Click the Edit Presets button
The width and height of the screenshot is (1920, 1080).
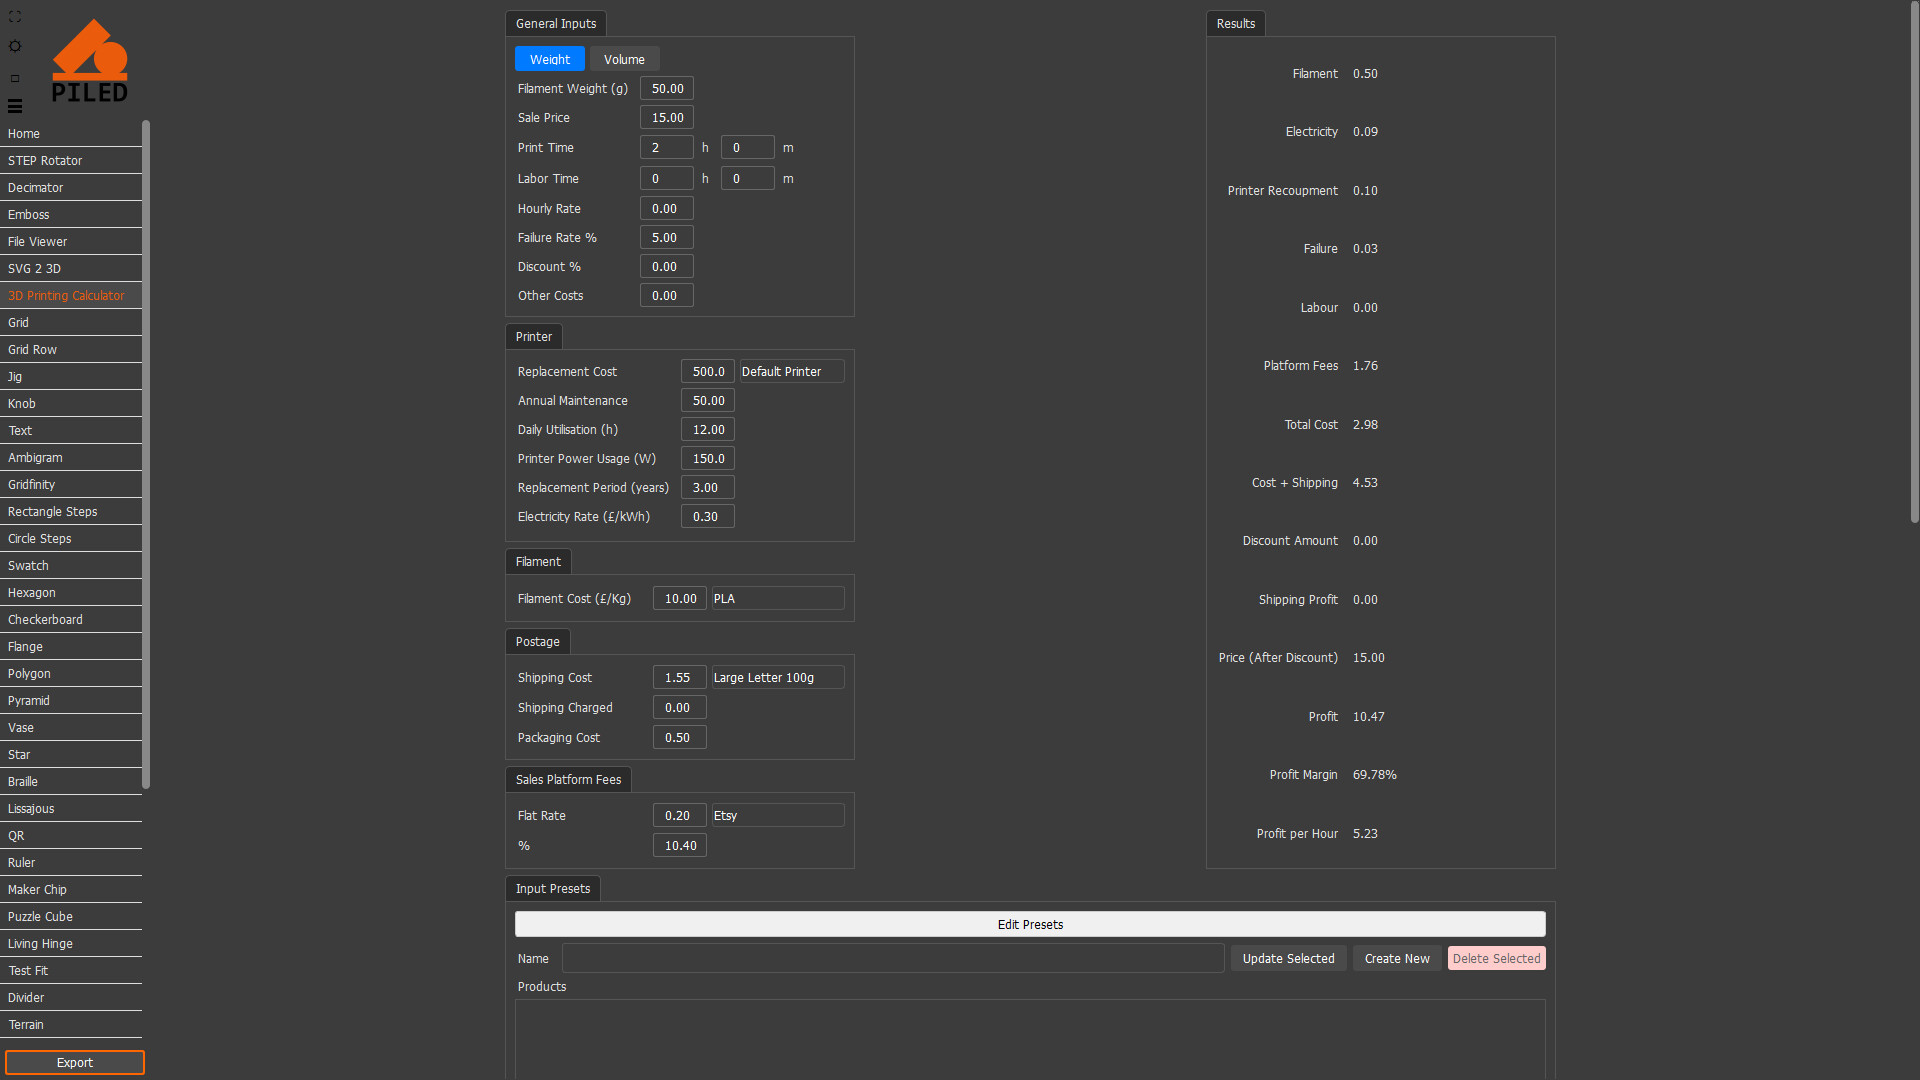pos(1029,924)
